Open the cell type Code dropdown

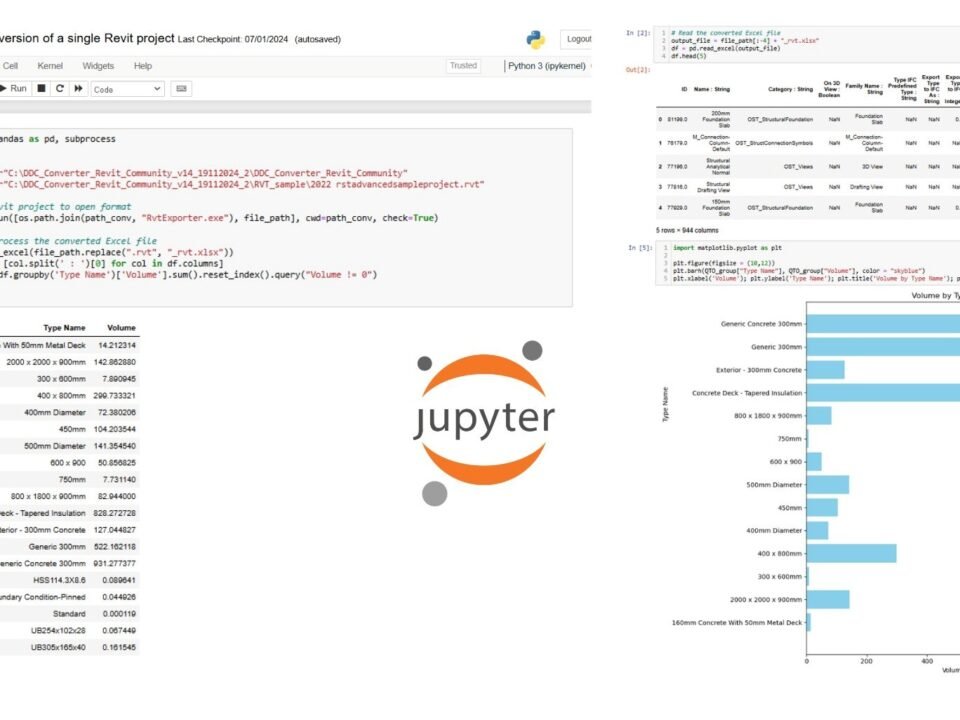click(x=127, y=89)
